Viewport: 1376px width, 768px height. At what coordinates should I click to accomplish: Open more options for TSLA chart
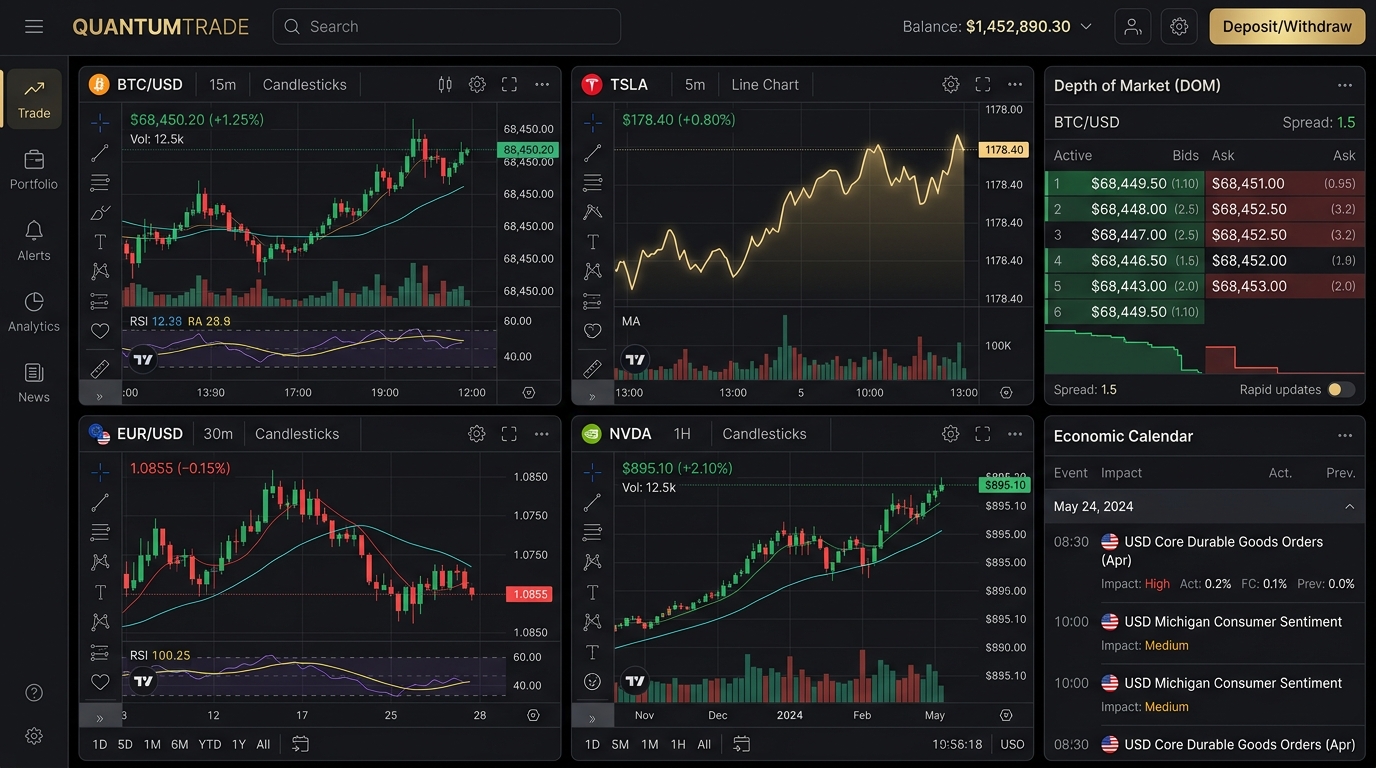tap(1015, 85)
